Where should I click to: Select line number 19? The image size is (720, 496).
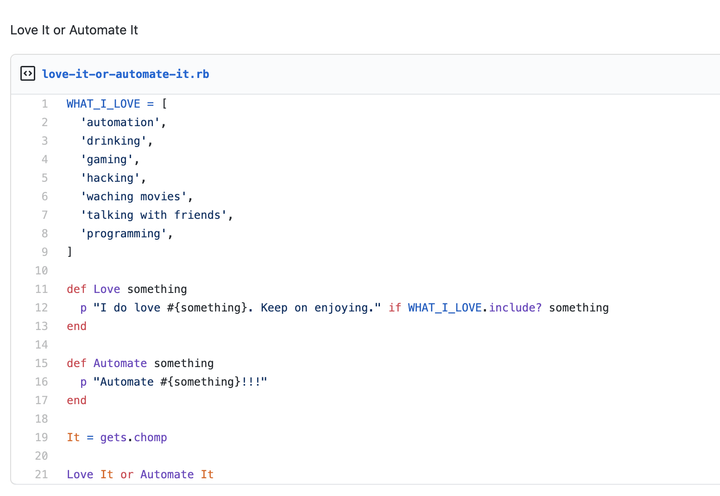41,437
